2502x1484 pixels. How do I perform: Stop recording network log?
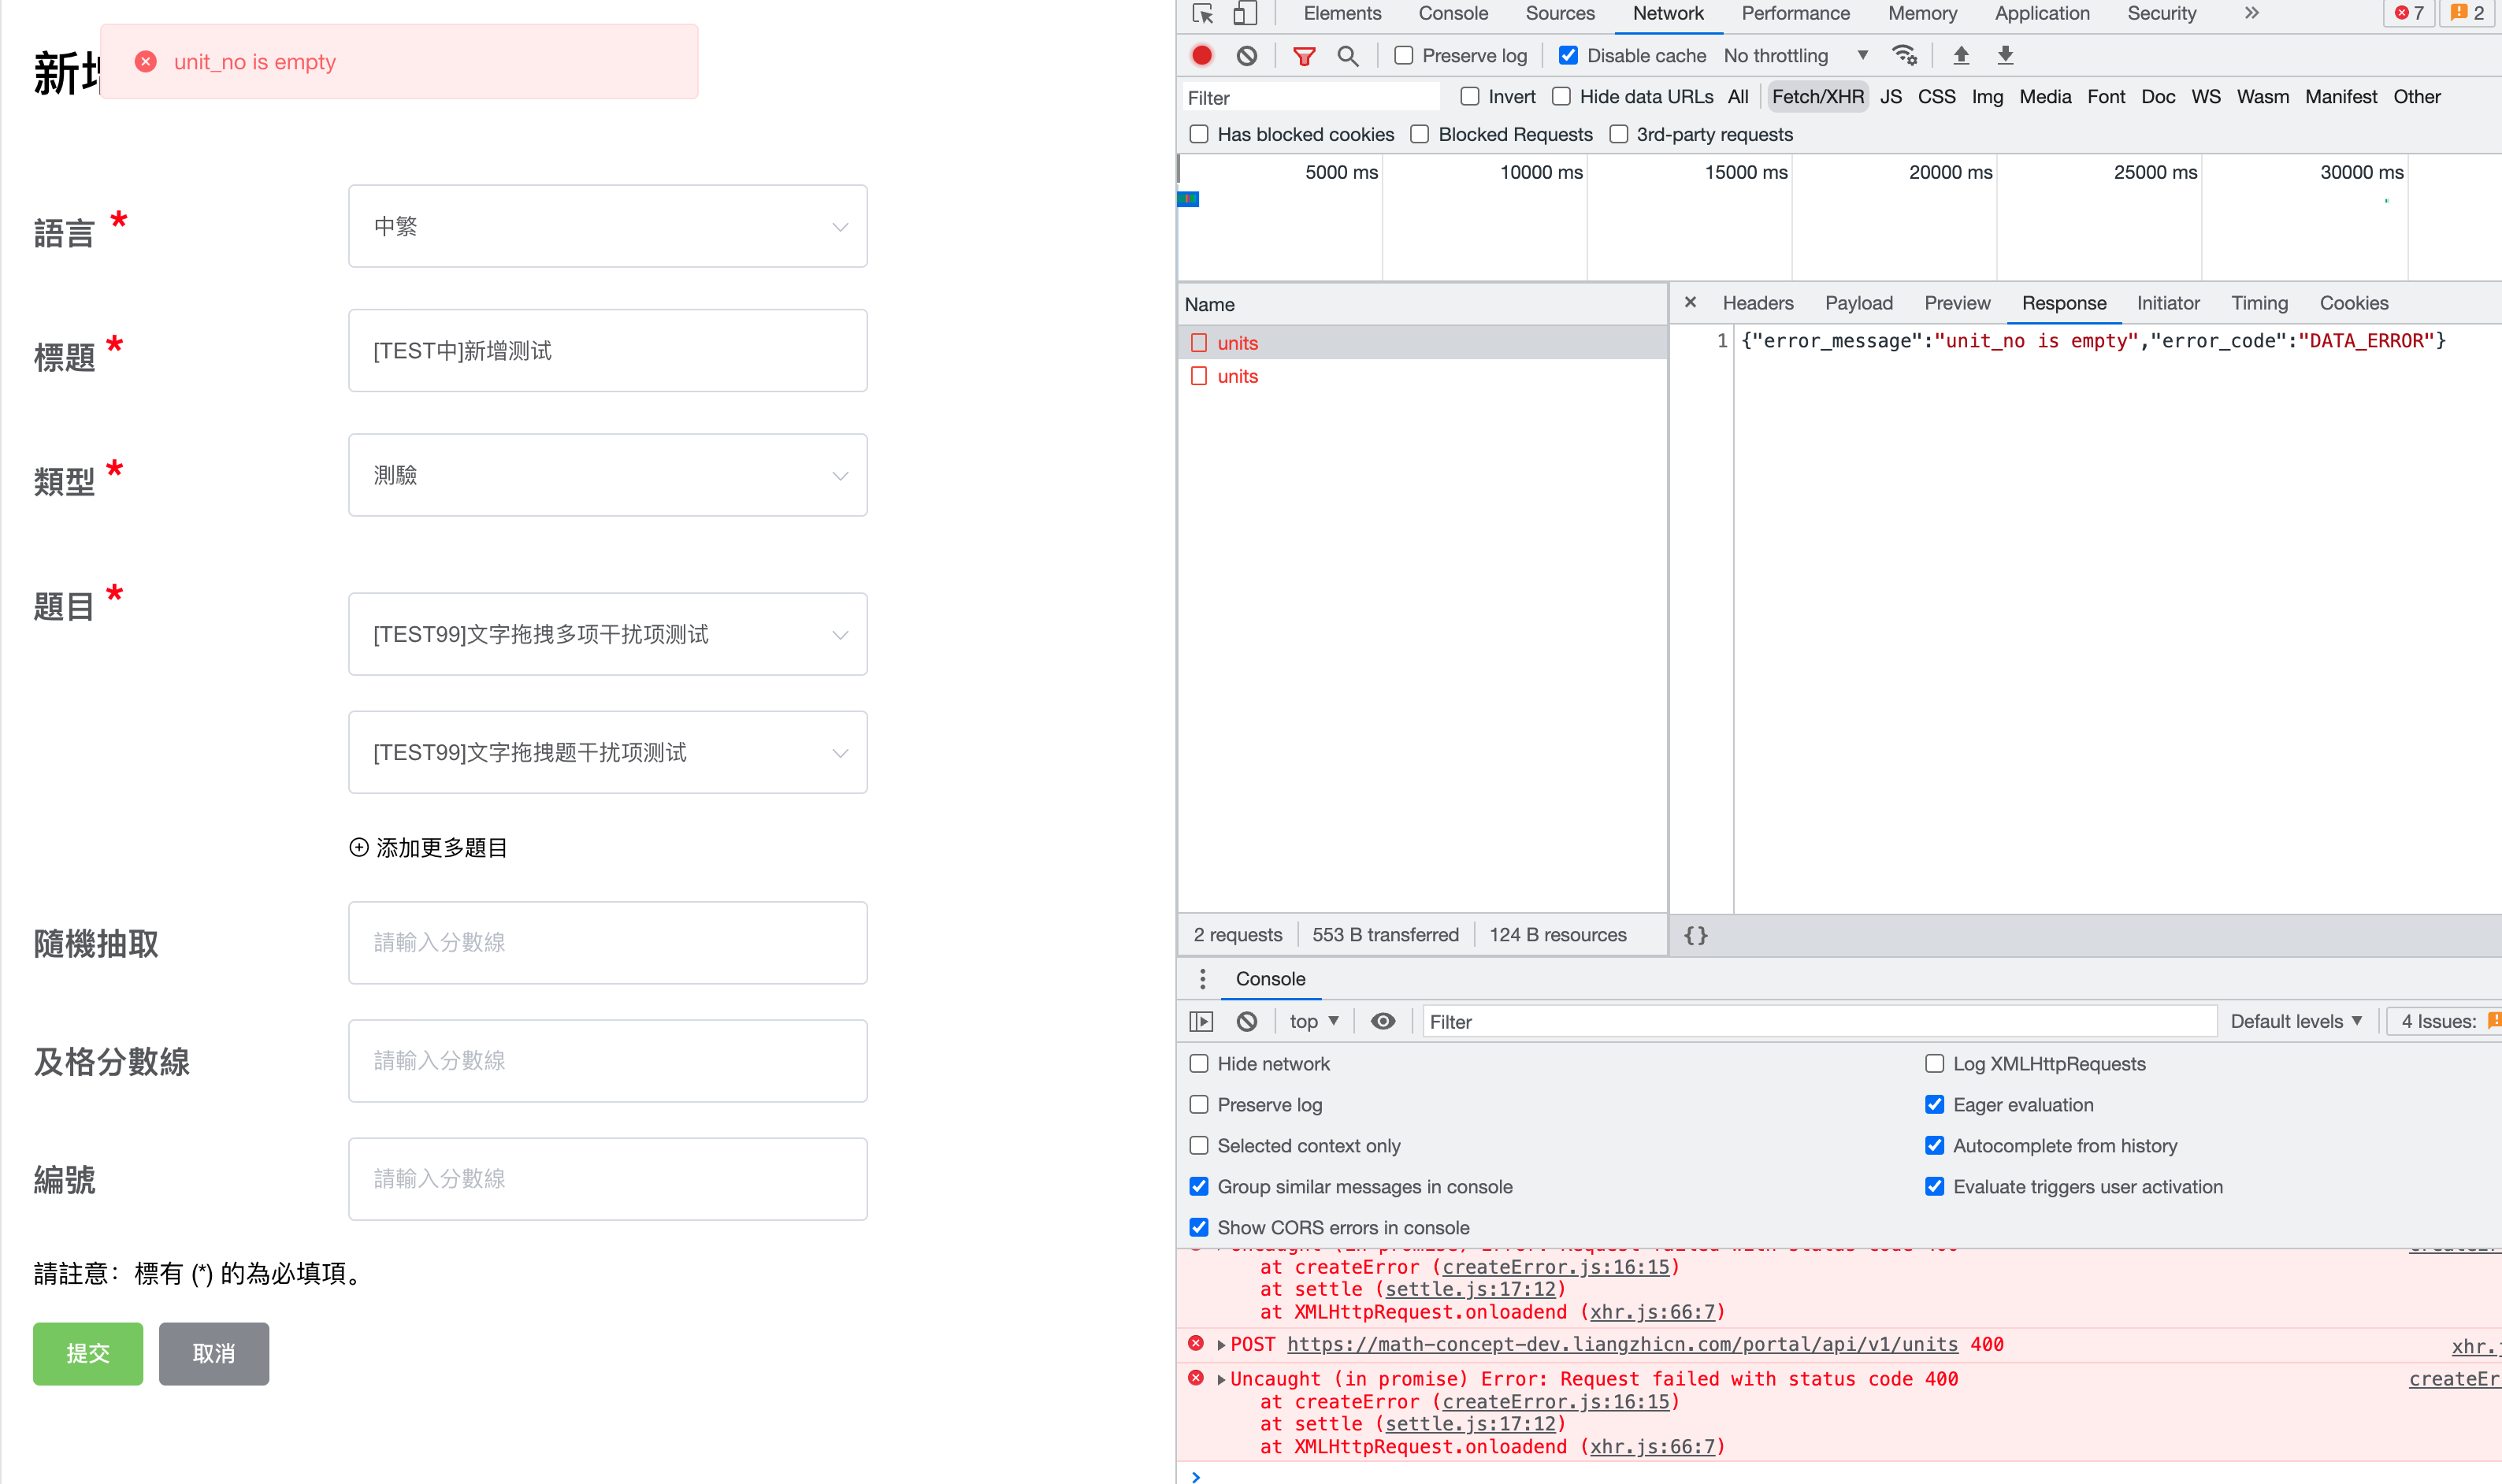(x=1202, y=56)
